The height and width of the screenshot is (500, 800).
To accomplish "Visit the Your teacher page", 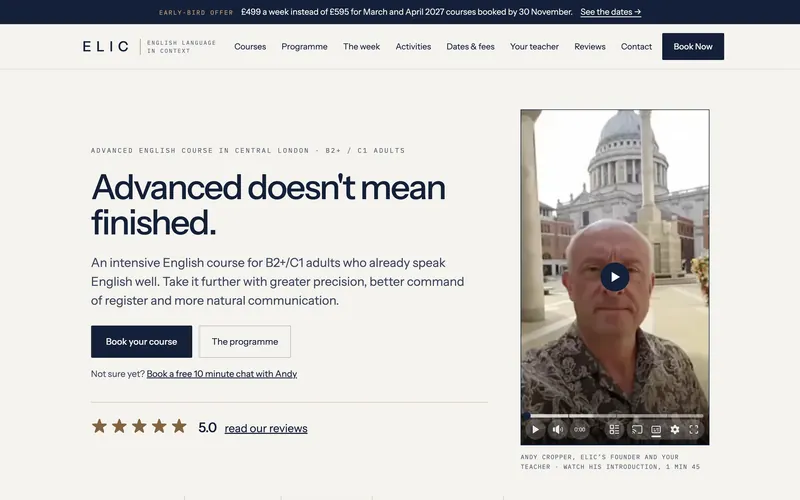I will 534,46.
